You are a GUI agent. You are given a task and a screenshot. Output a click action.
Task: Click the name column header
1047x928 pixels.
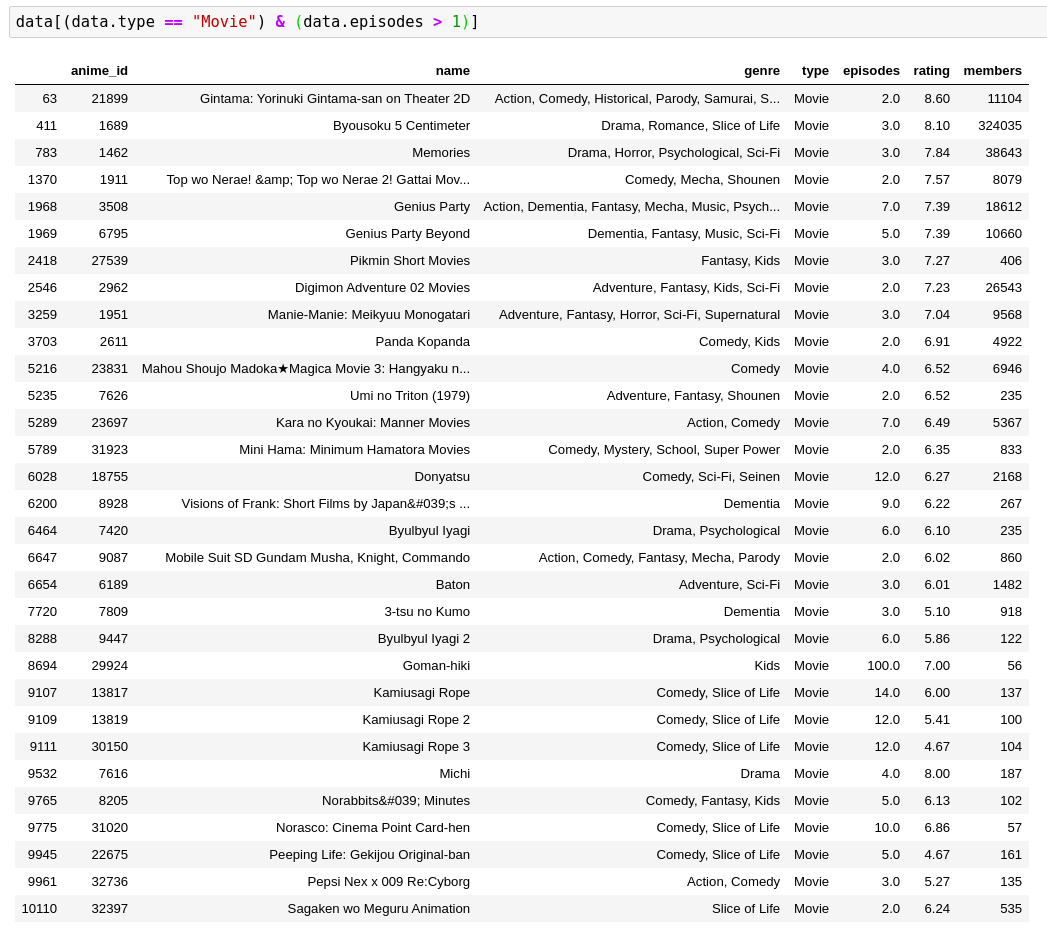[x=452, y=70]
